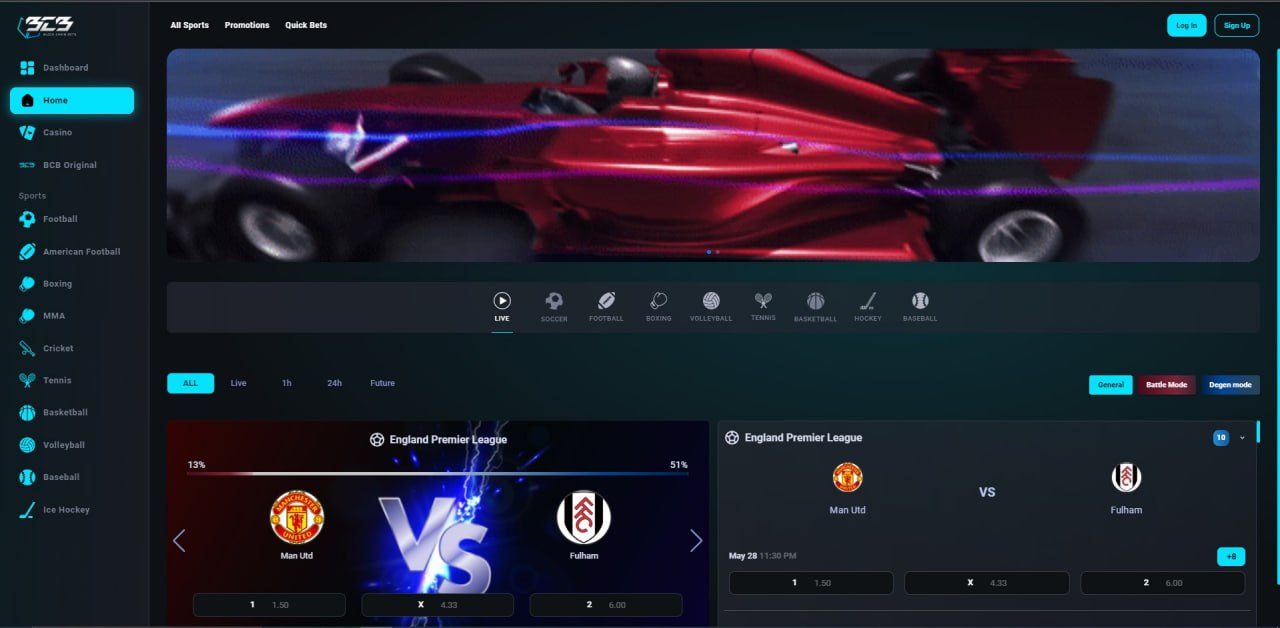Viewport: 1280px width, 628px height.
Task: Filter matches by the 24h tab
Action: tap(334, 383)
